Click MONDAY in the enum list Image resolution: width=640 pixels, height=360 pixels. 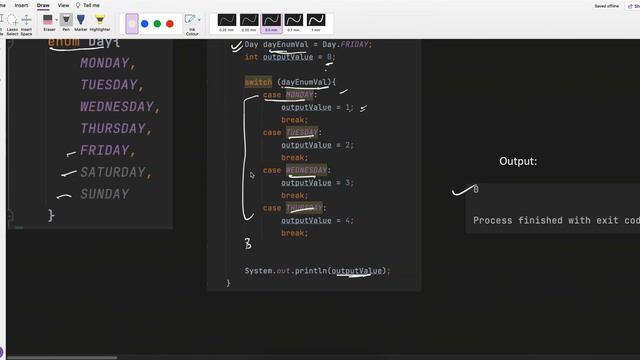105,63
